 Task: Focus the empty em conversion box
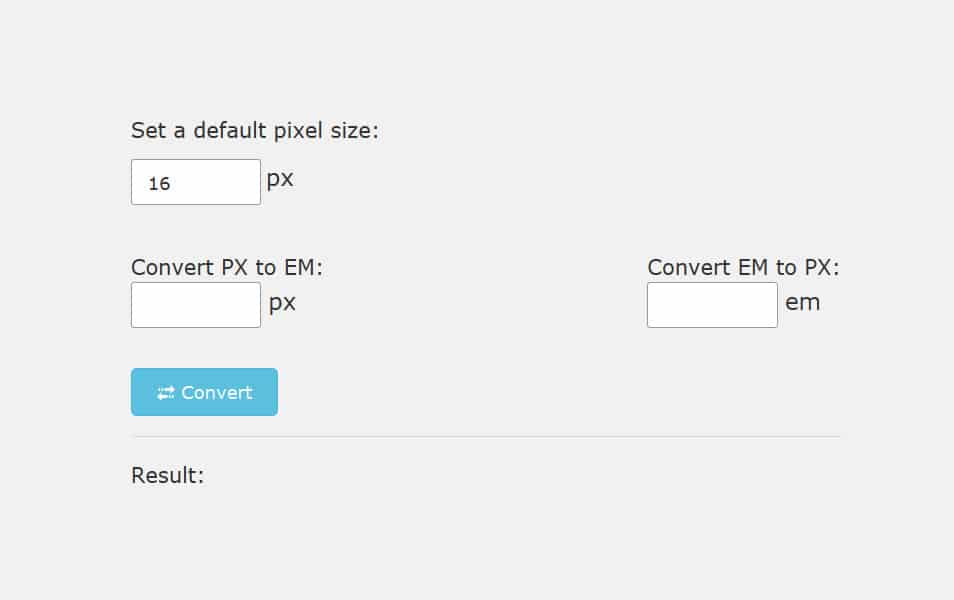(x=711, y=304)
